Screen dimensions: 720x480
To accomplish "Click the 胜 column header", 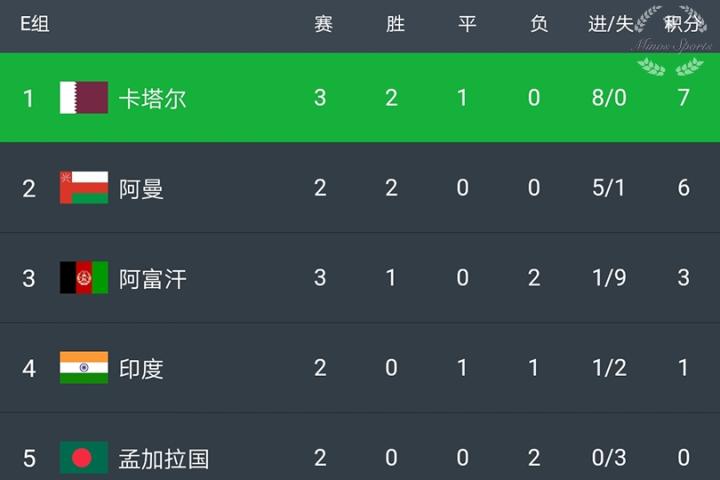I will point(395,24).
